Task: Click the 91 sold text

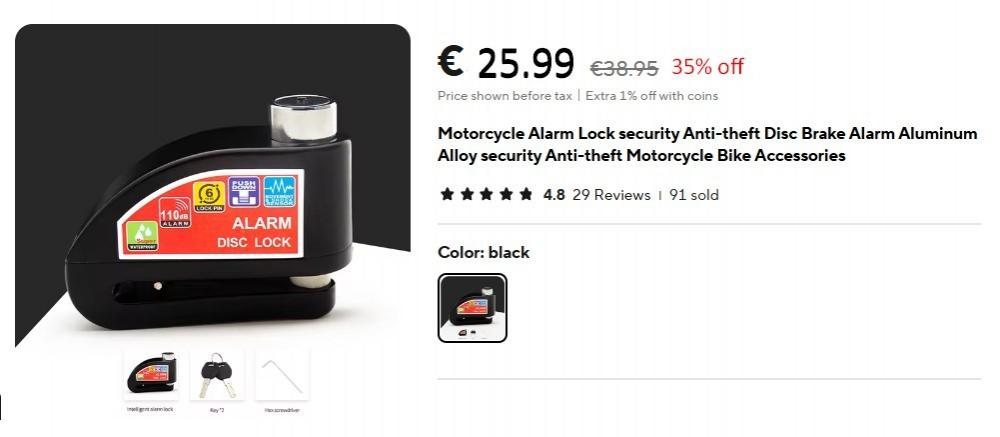Action: 694,195
